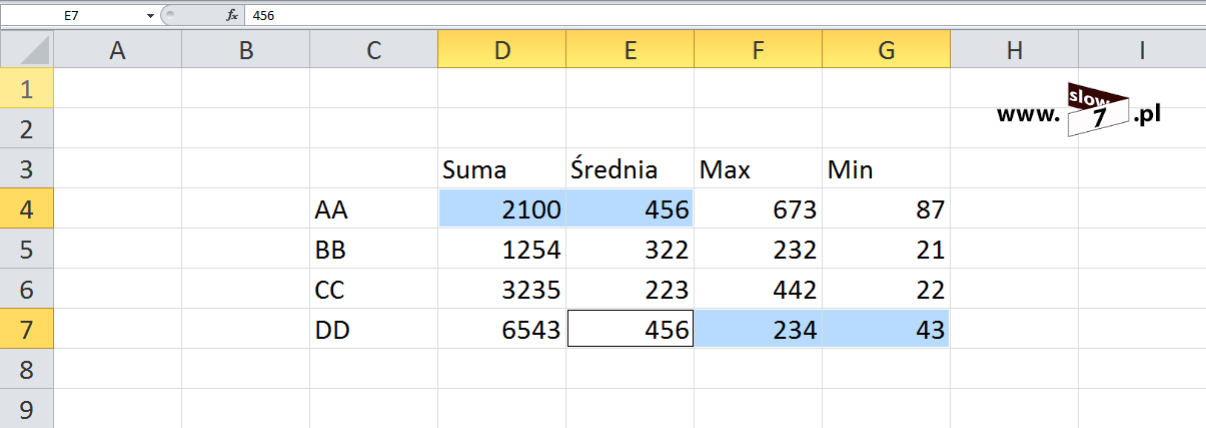Select row 9 header
Viewport: 1206px width, 428px height.
coord(27,409)
